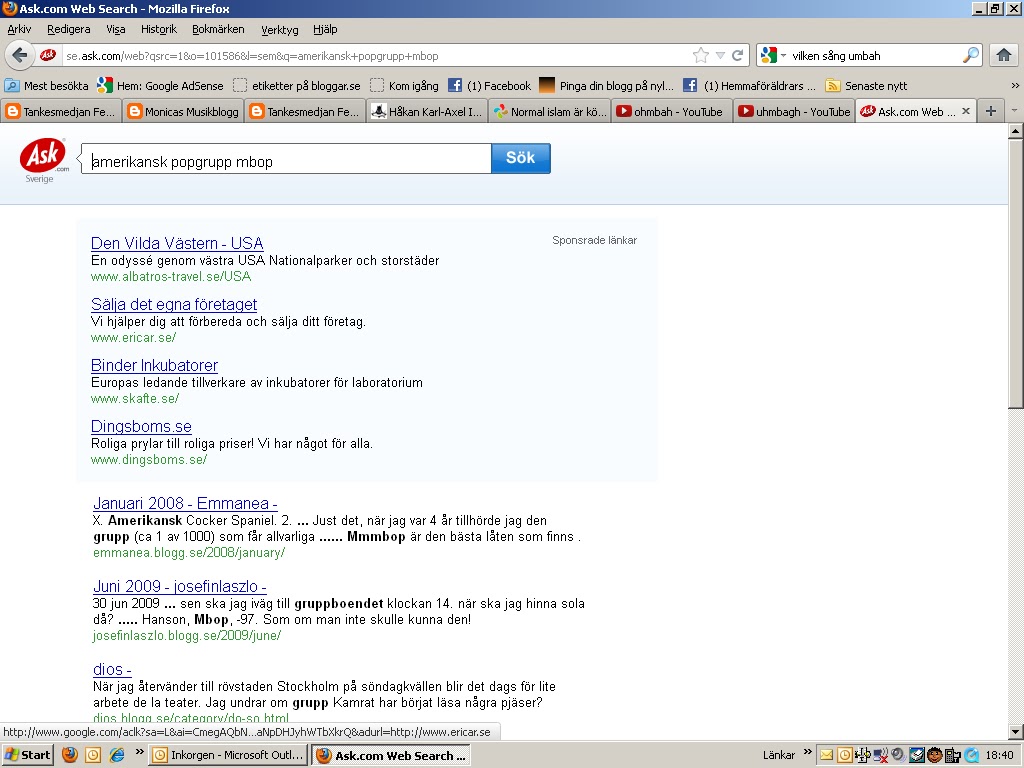Open the Senaste nytt RSS feed bookmark
The width and height of the screenshot is (1024, 768).
[x=867, y=86]
